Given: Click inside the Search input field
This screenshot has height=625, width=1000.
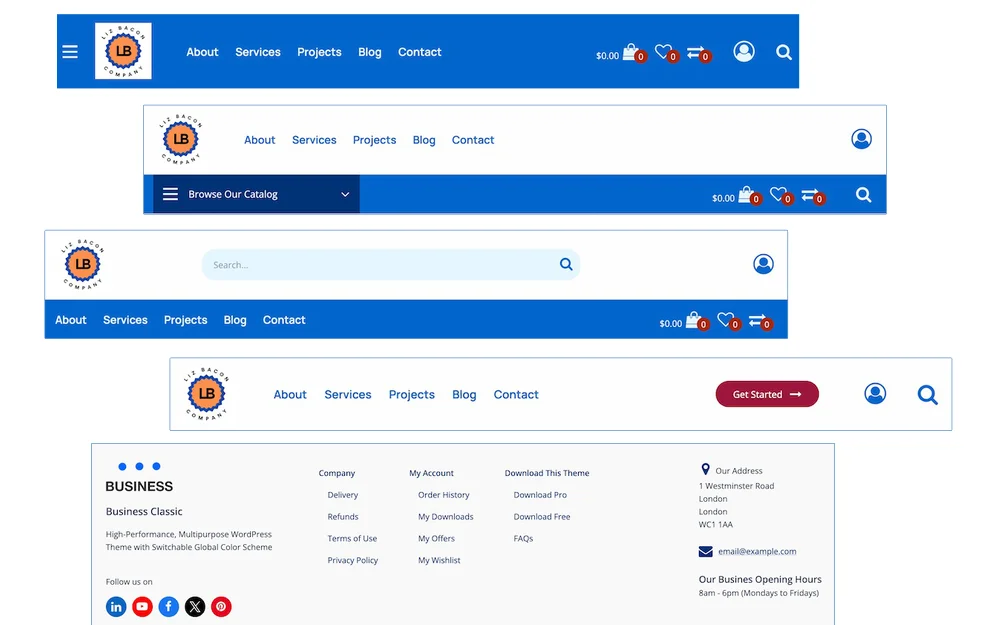Looking at the screenshot, I should [390, 264].
